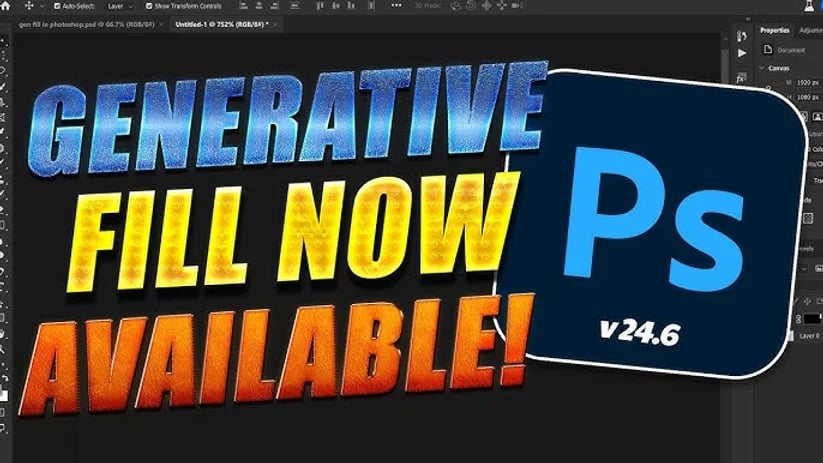
Task: Collapse the Canvas section
Action: click(x=762, y=68)
